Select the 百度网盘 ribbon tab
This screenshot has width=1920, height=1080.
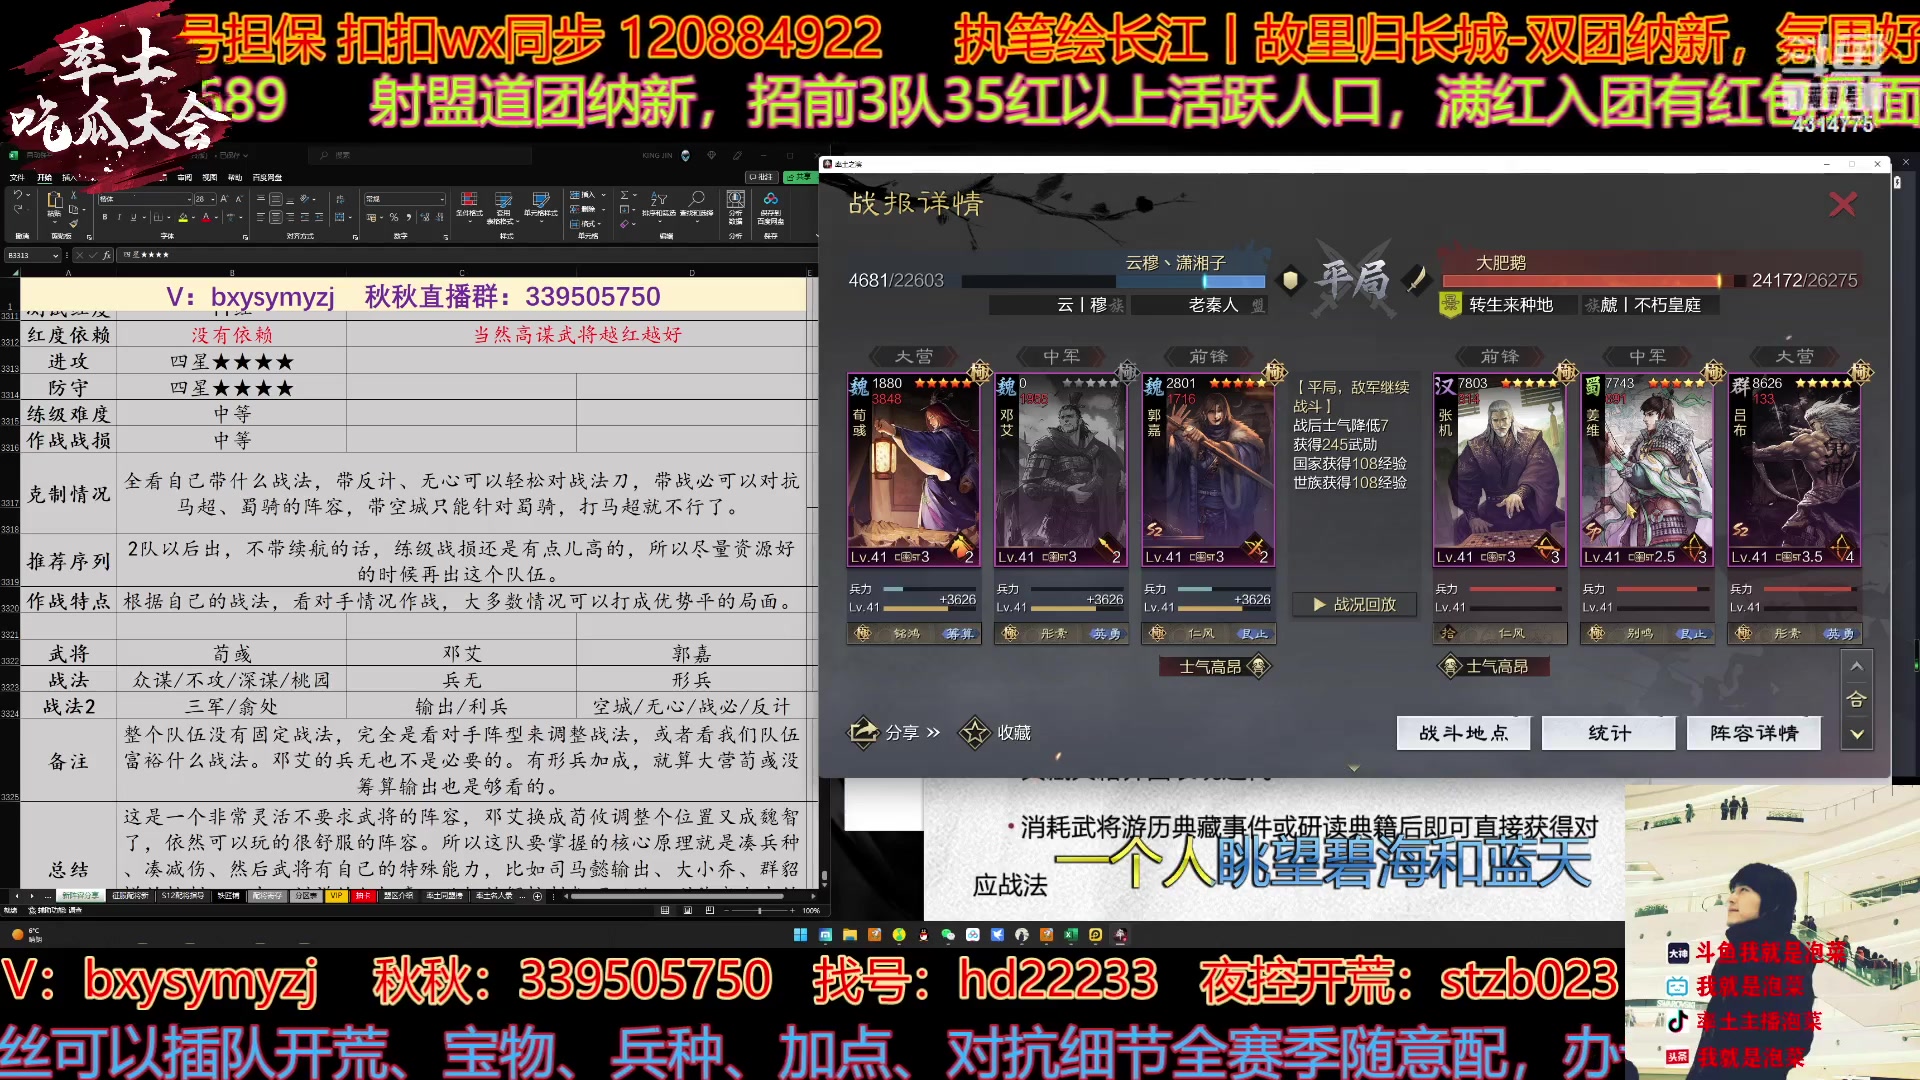point(267,177)
